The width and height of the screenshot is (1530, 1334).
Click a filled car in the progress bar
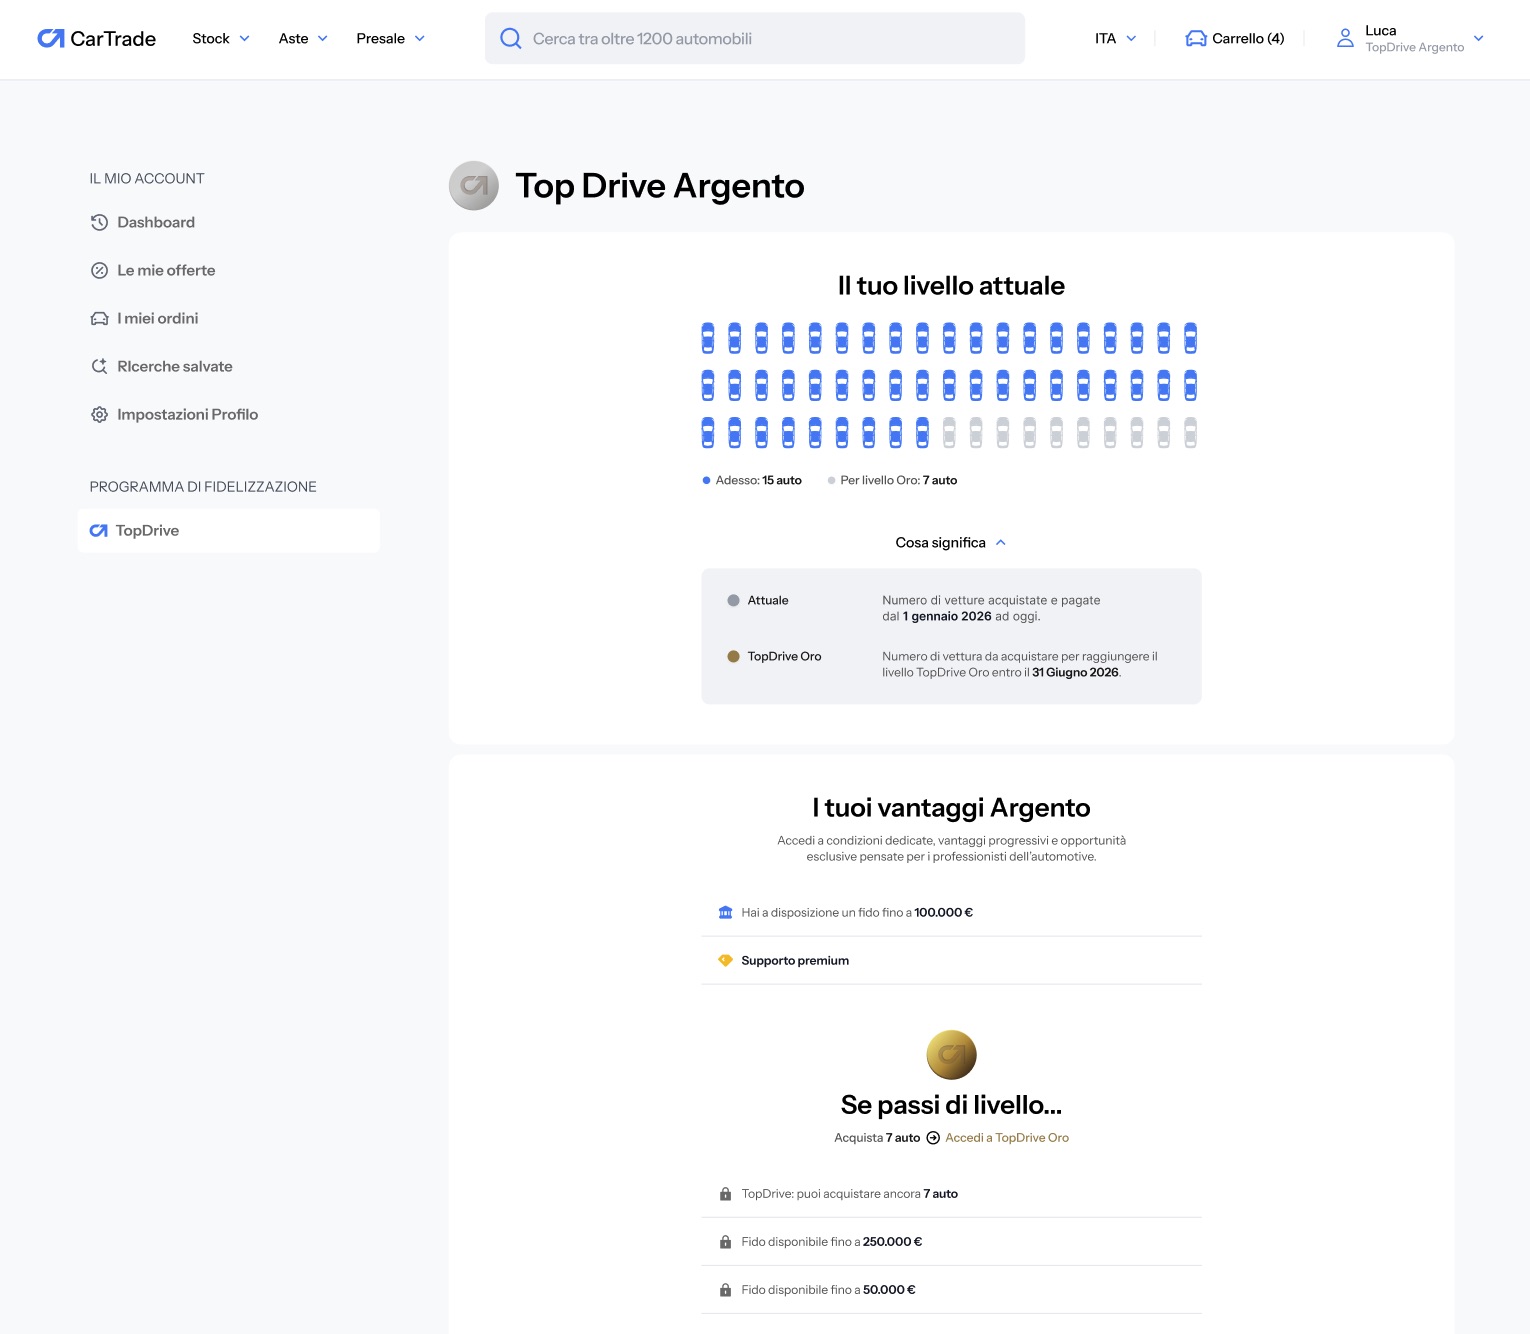(x=709, y=338)
